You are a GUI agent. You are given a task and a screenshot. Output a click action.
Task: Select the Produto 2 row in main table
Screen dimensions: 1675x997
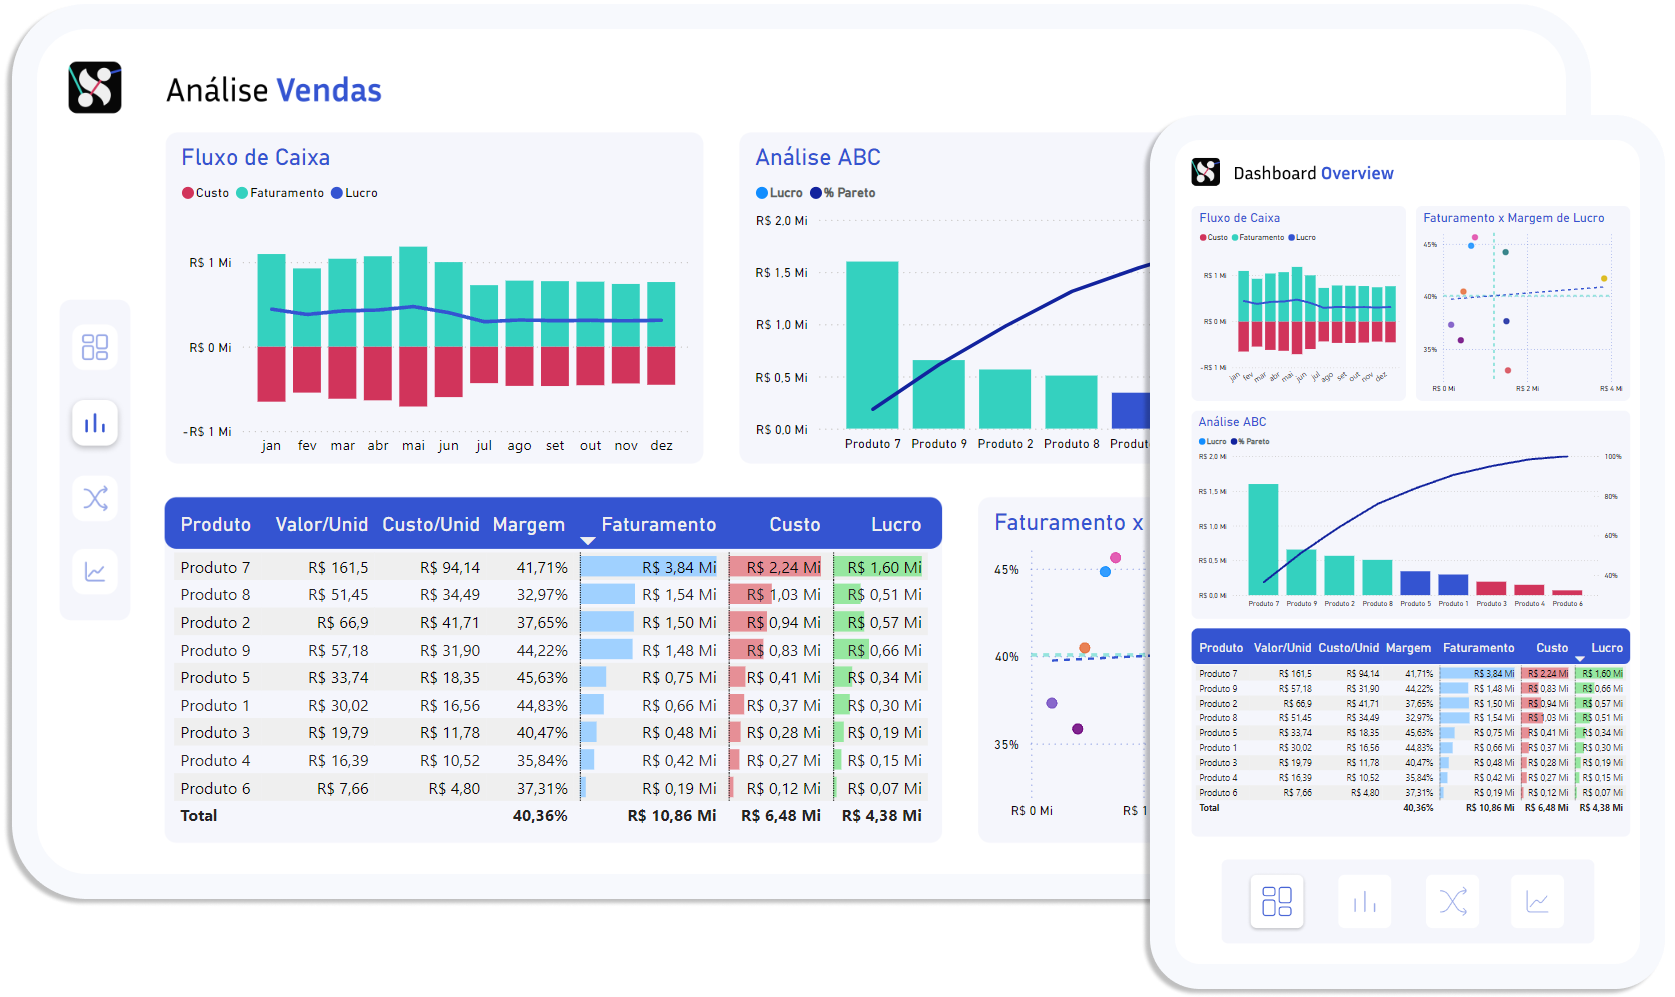pos(553,622)
